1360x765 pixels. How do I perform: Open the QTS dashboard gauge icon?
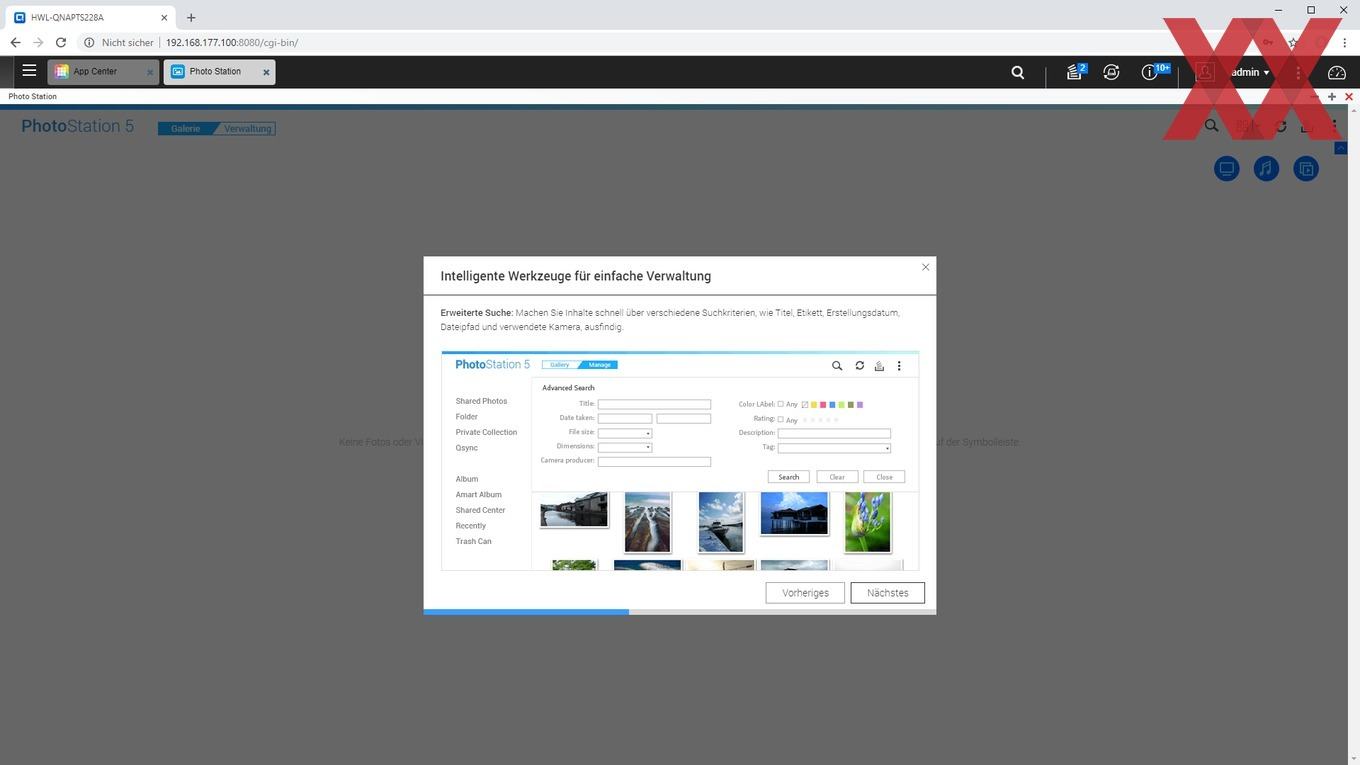click(1337, 72)
